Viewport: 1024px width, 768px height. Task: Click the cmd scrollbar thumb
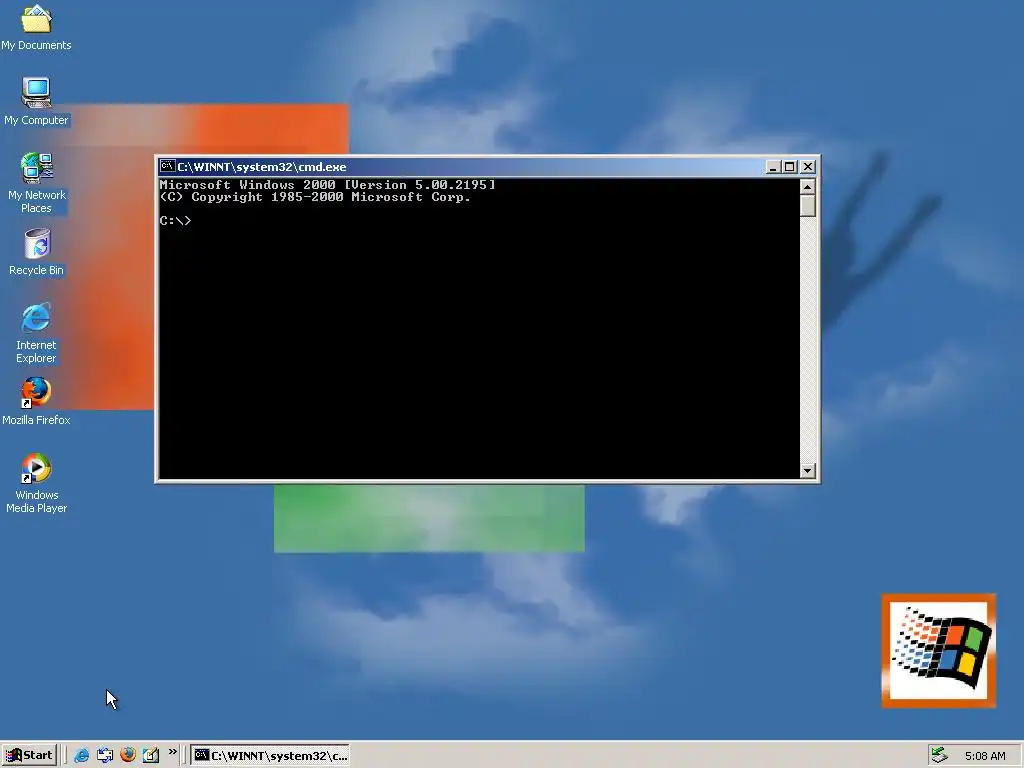click(808, 206)
